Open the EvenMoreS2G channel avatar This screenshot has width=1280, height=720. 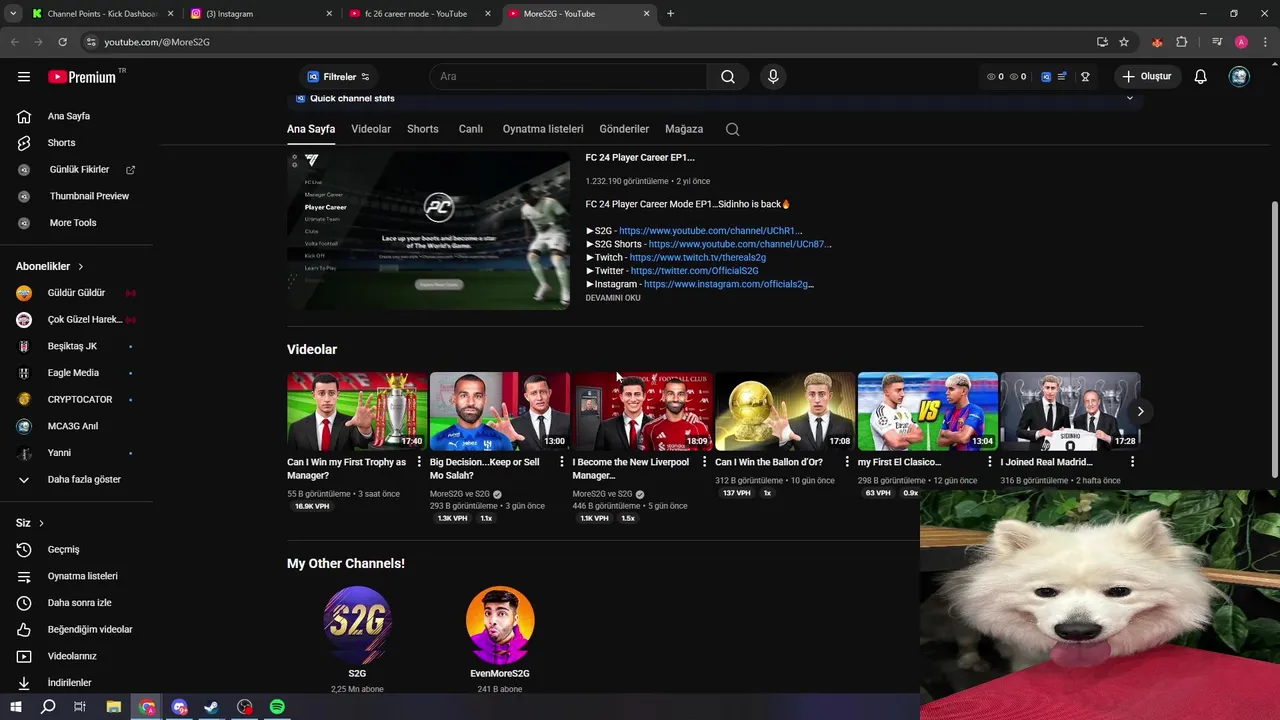(x=500, y=625)
